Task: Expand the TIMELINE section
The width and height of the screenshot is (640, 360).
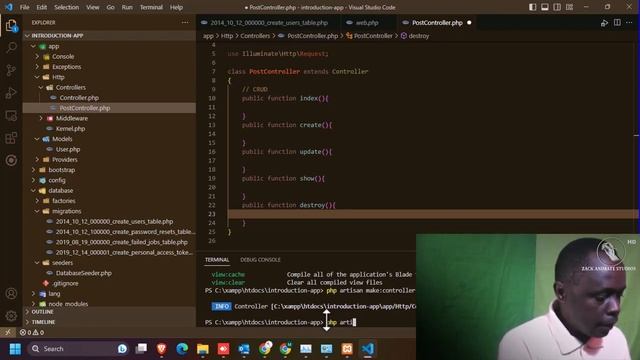Action: click(43, 322)
